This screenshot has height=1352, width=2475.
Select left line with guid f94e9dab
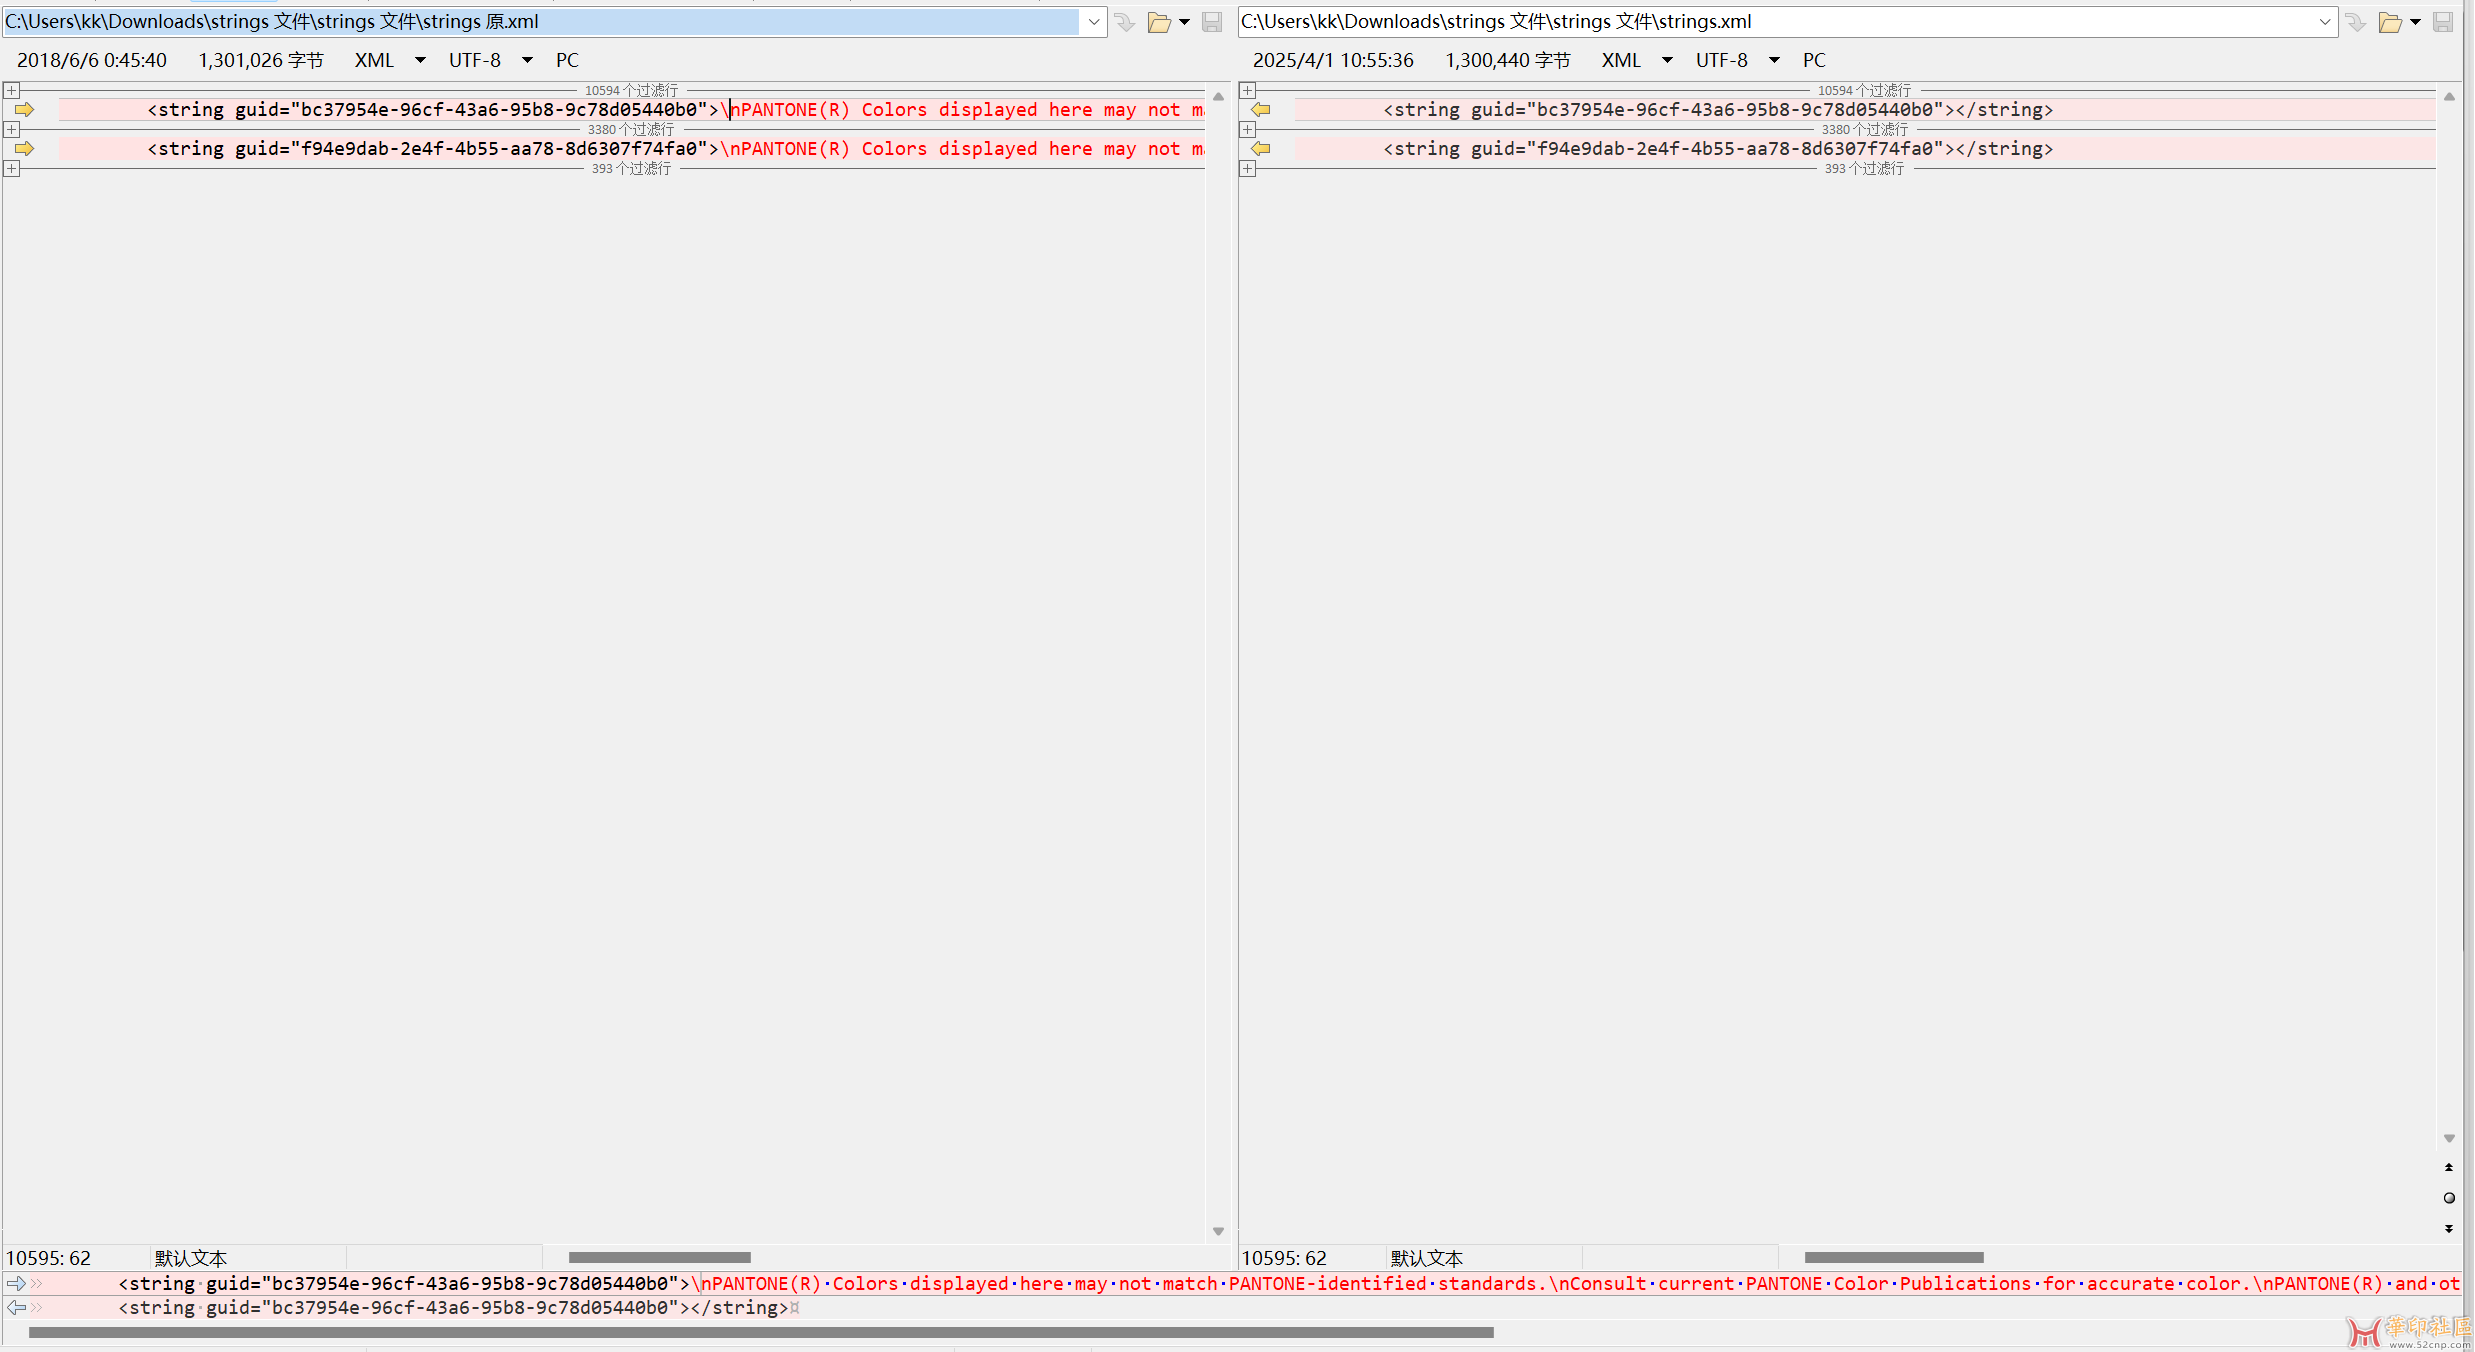pyautogui.click(x=632, y=149)
